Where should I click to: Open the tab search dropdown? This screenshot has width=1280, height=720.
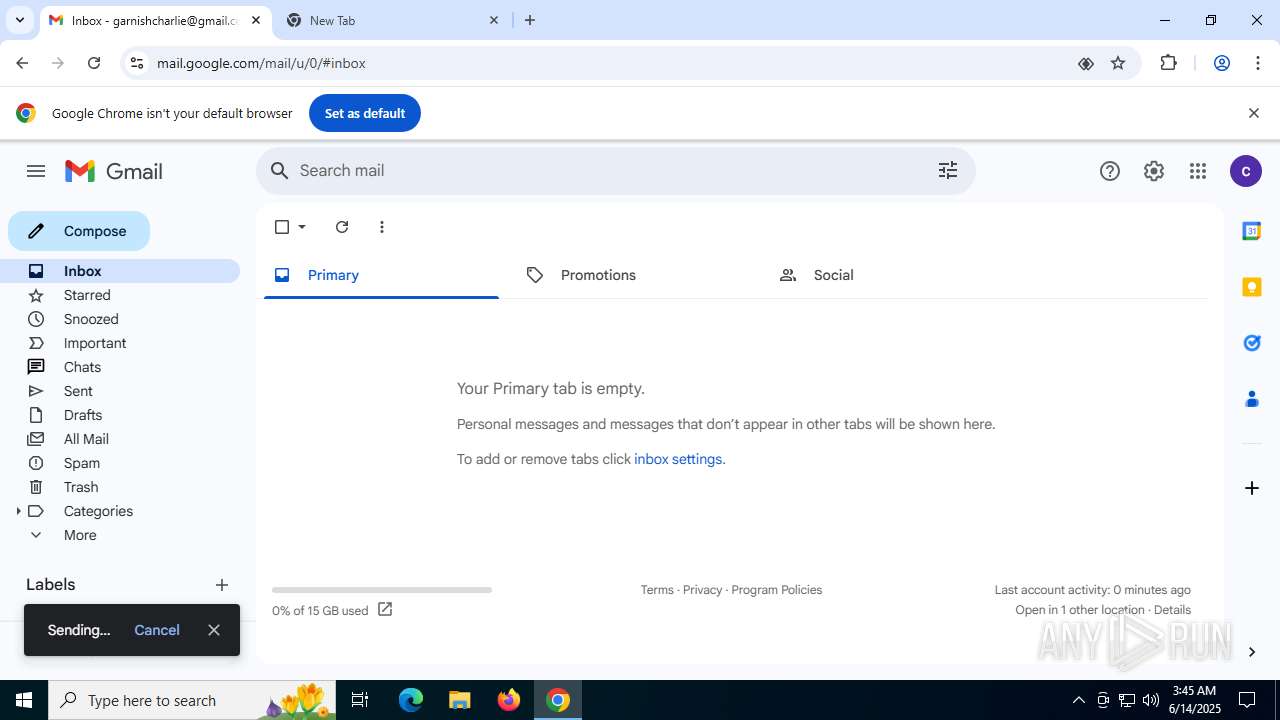[19, 20]
